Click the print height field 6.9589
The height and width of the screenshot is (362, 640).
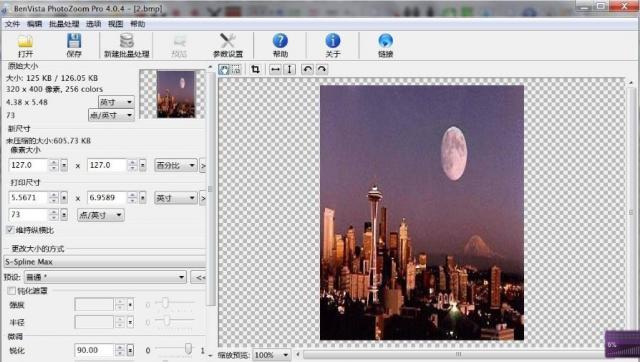(107, 198)
